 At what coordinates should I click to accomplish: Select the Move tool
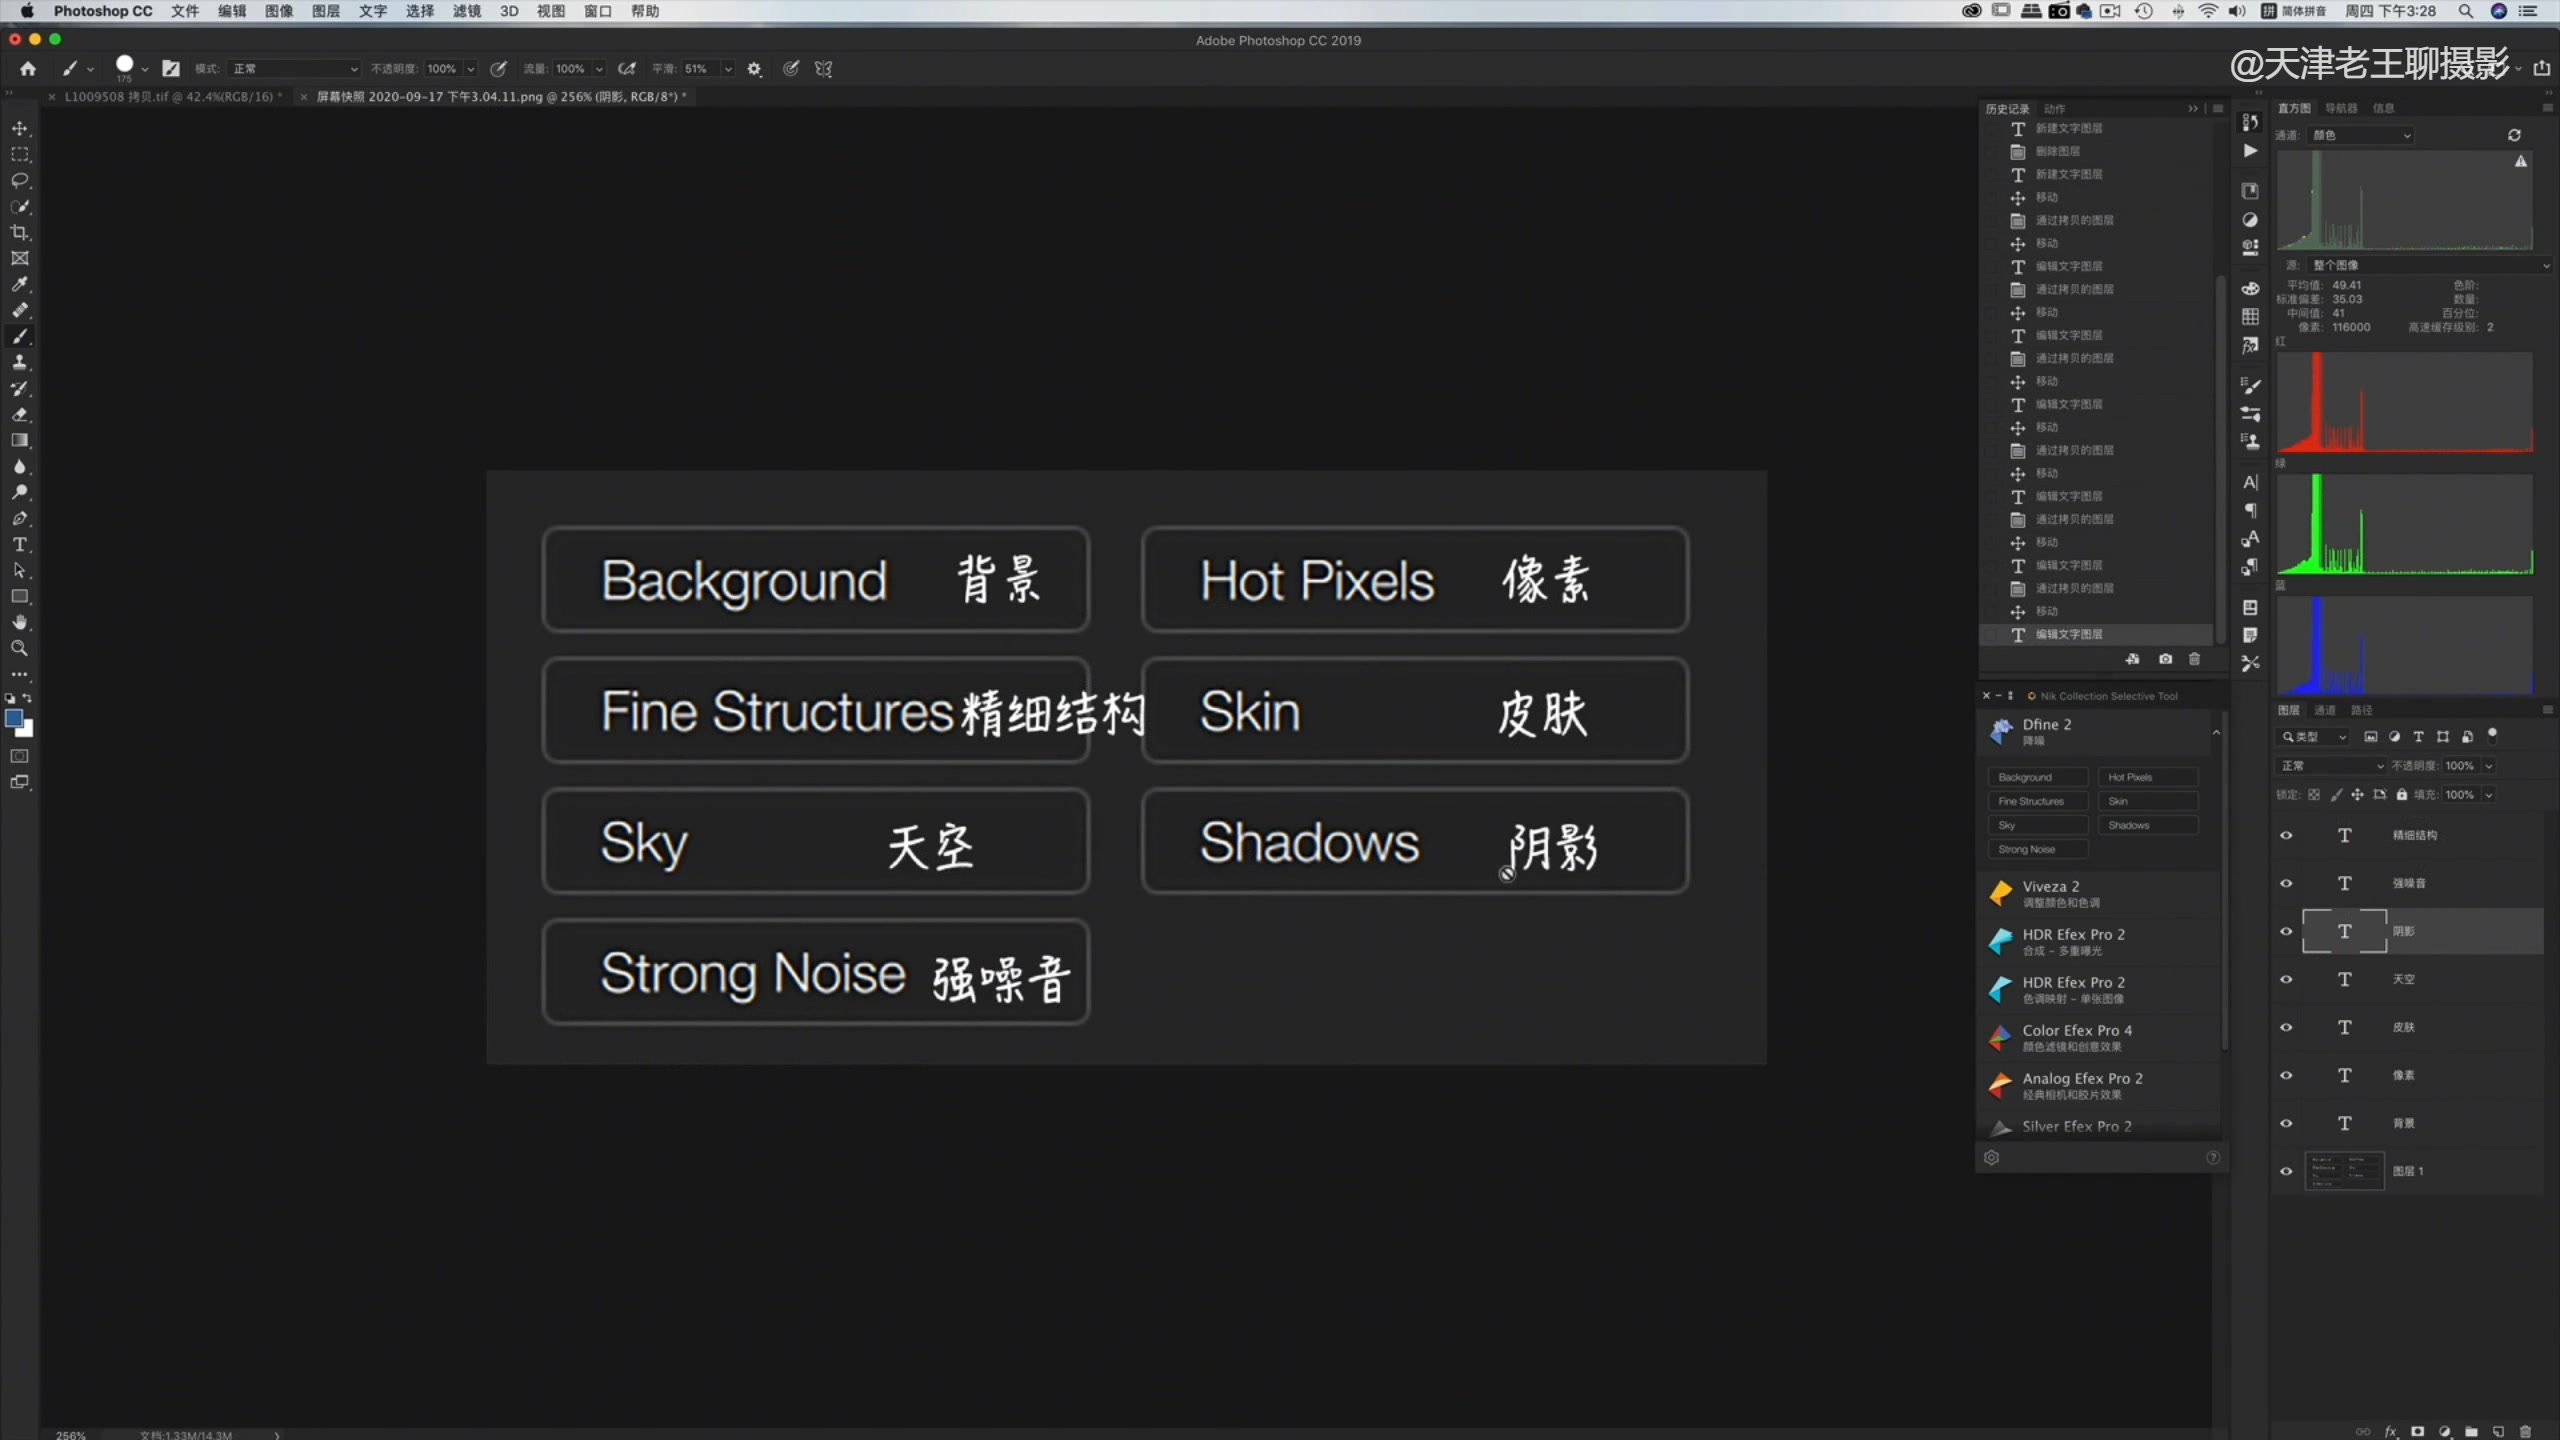click(x=20, y=129)
